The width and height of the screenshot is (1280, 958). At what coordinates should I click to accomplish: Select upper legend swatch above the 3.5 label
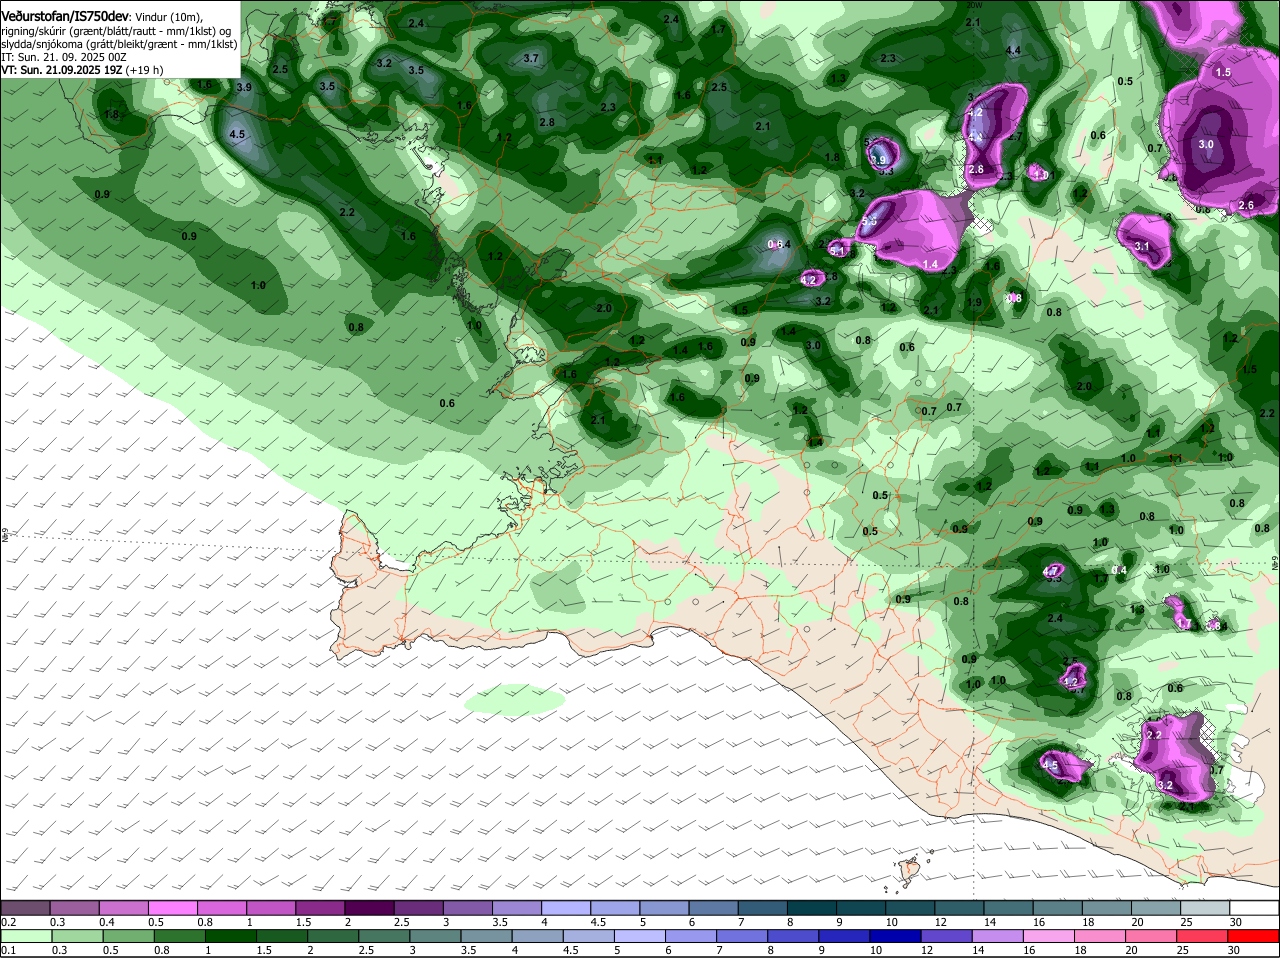[516, 907]
